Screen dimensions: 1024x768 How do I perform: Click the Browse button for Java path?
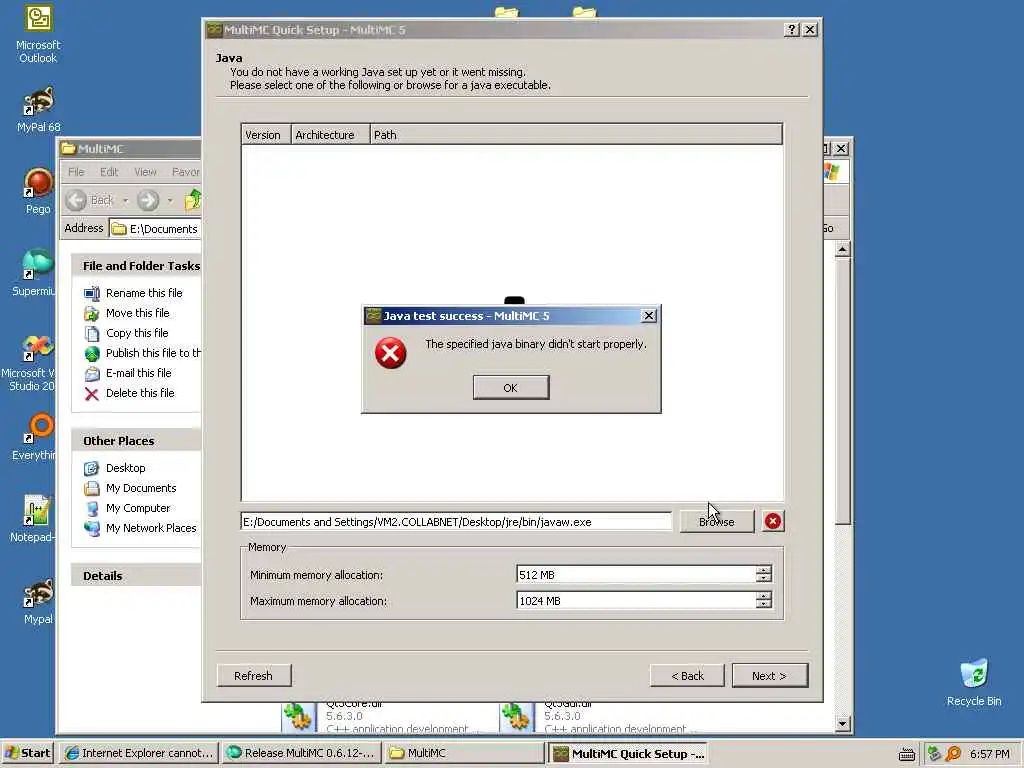click(716, 521)
